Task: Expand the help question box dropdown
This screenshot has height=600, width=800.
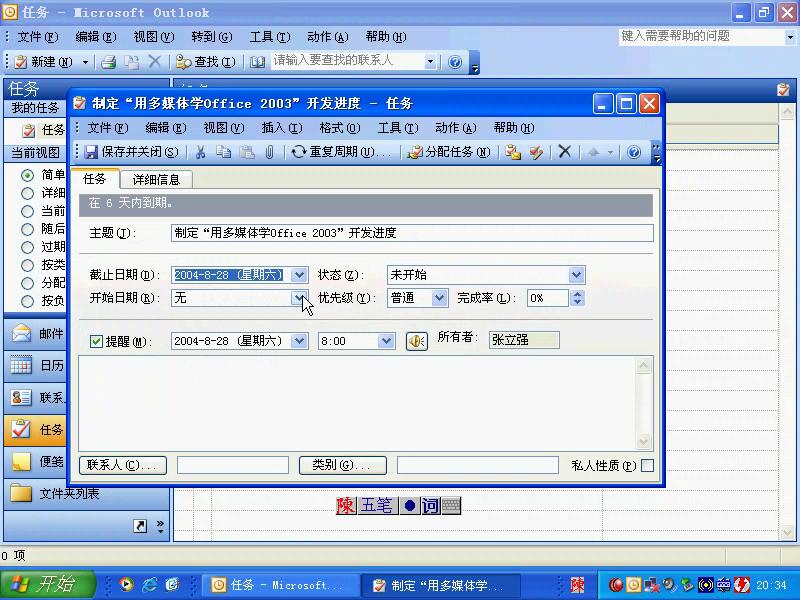Action: click(x=790, y=37)
